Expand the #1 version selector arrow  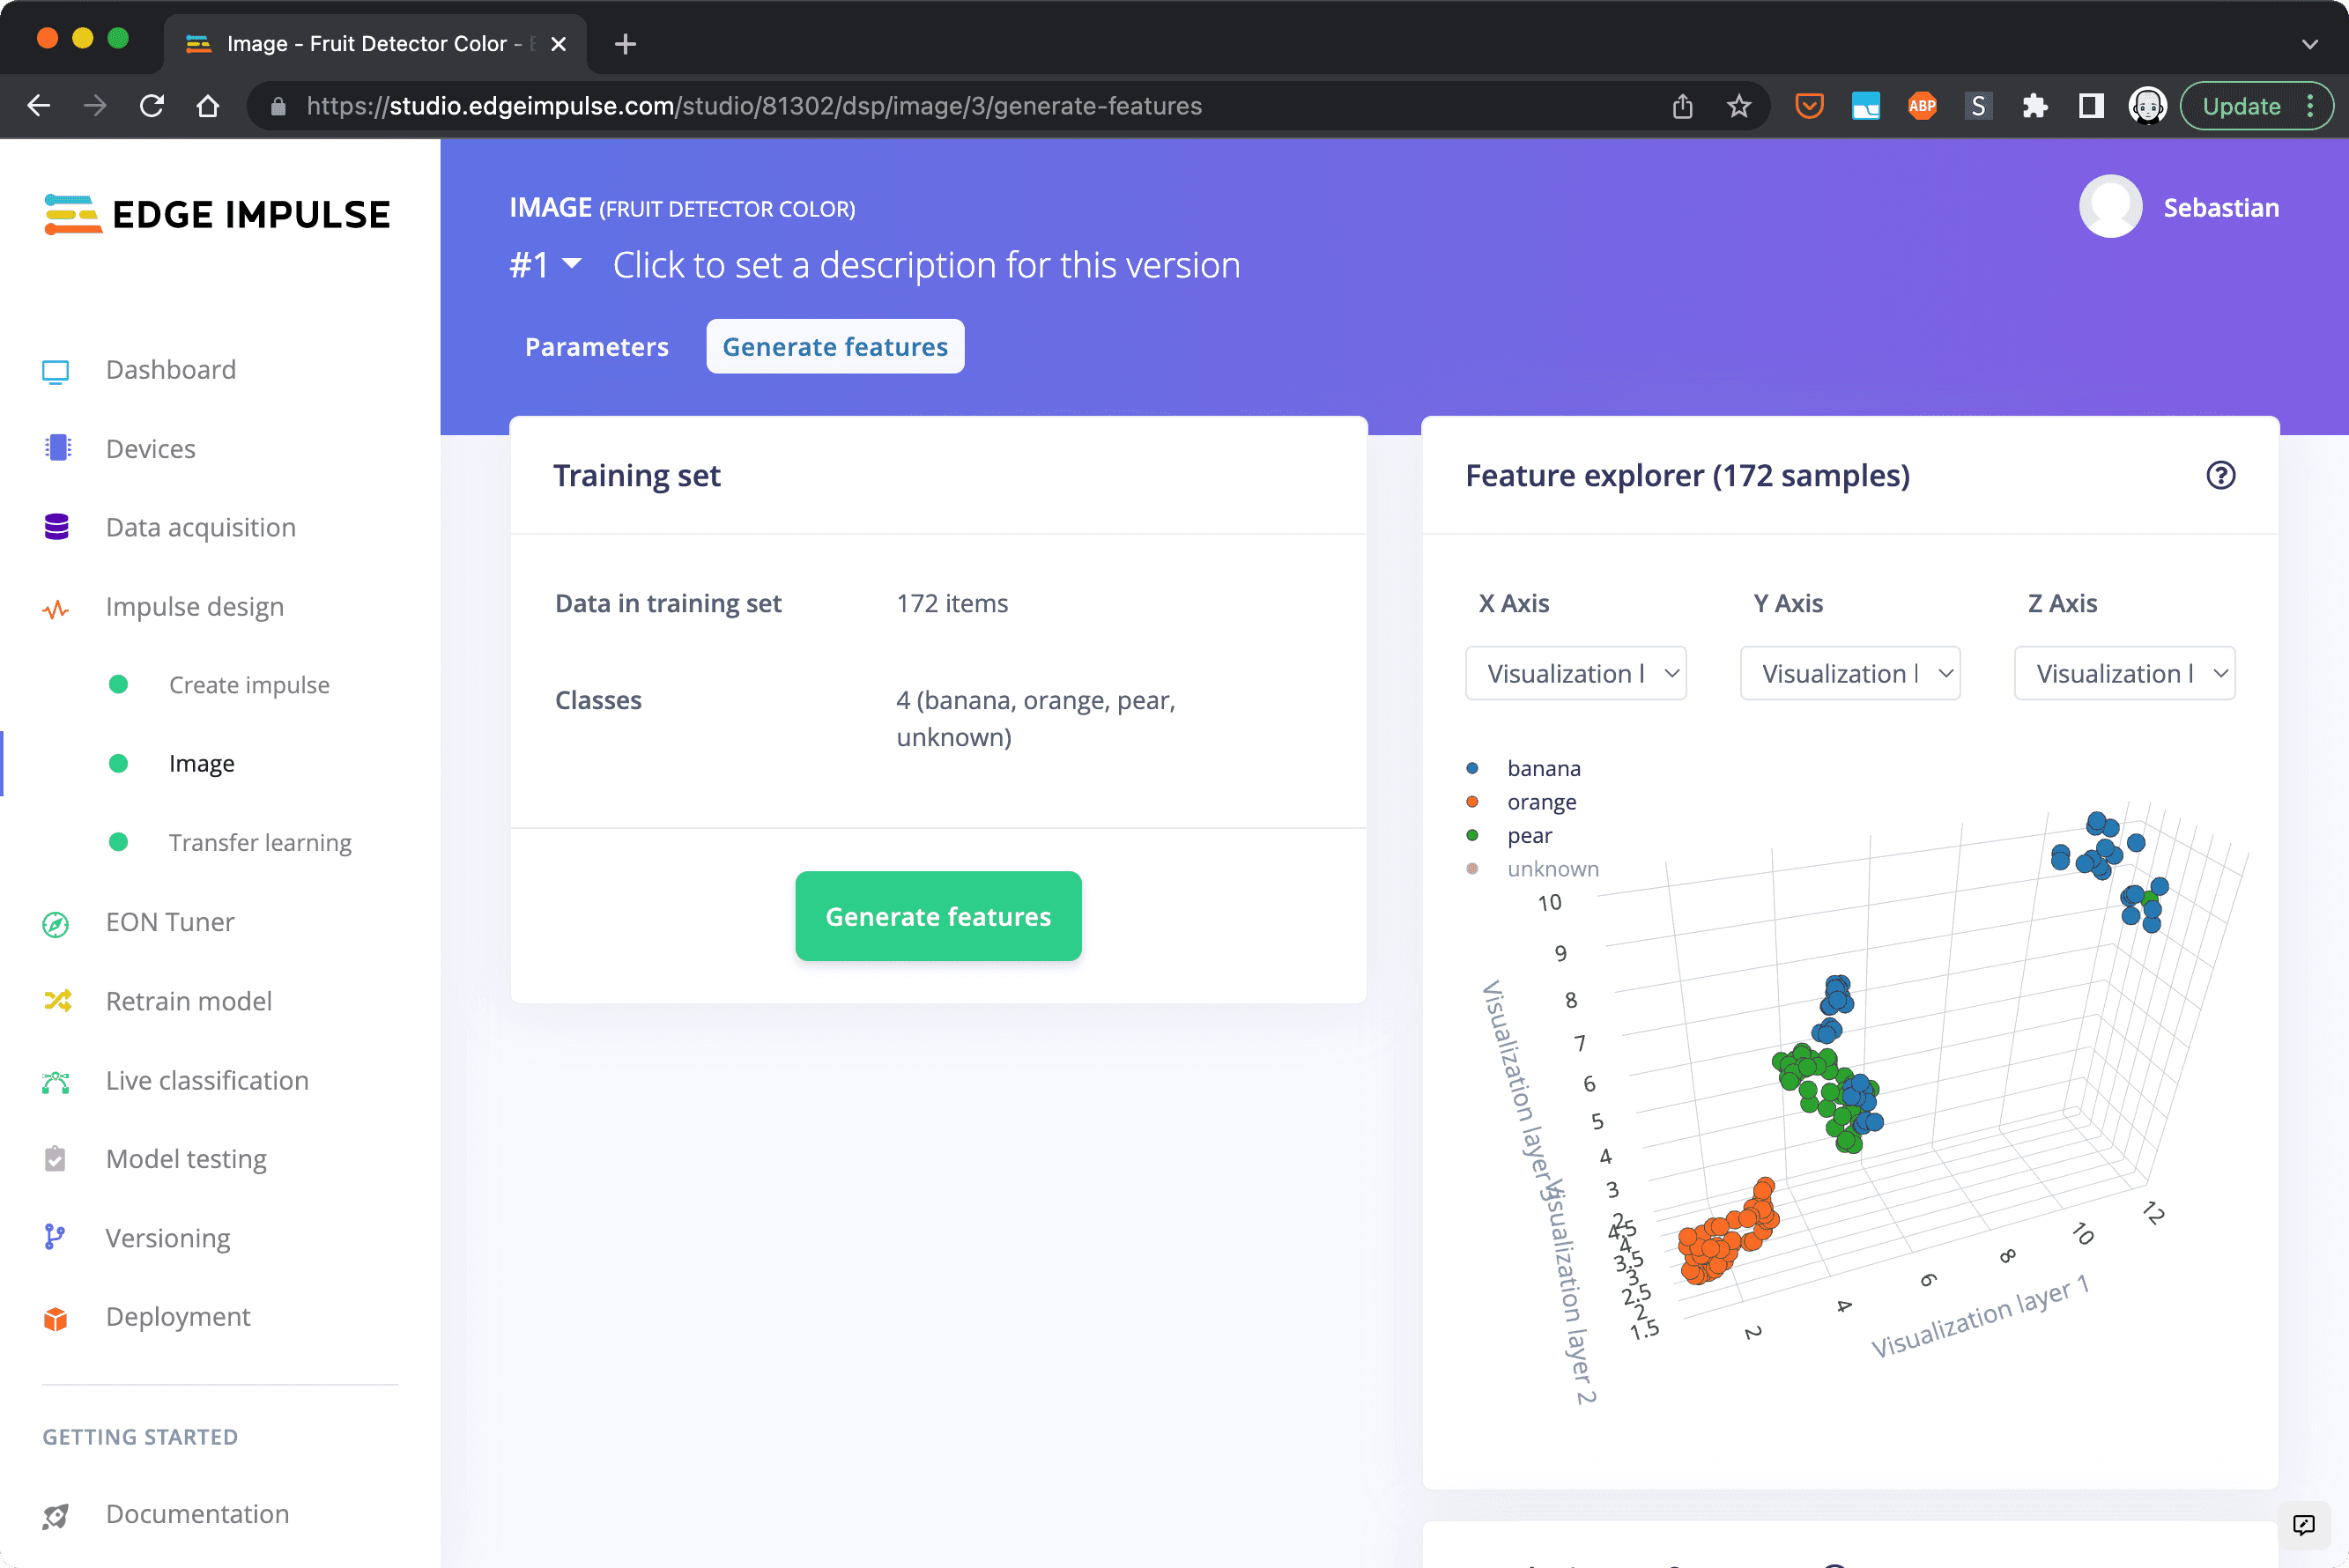point(571,264)
